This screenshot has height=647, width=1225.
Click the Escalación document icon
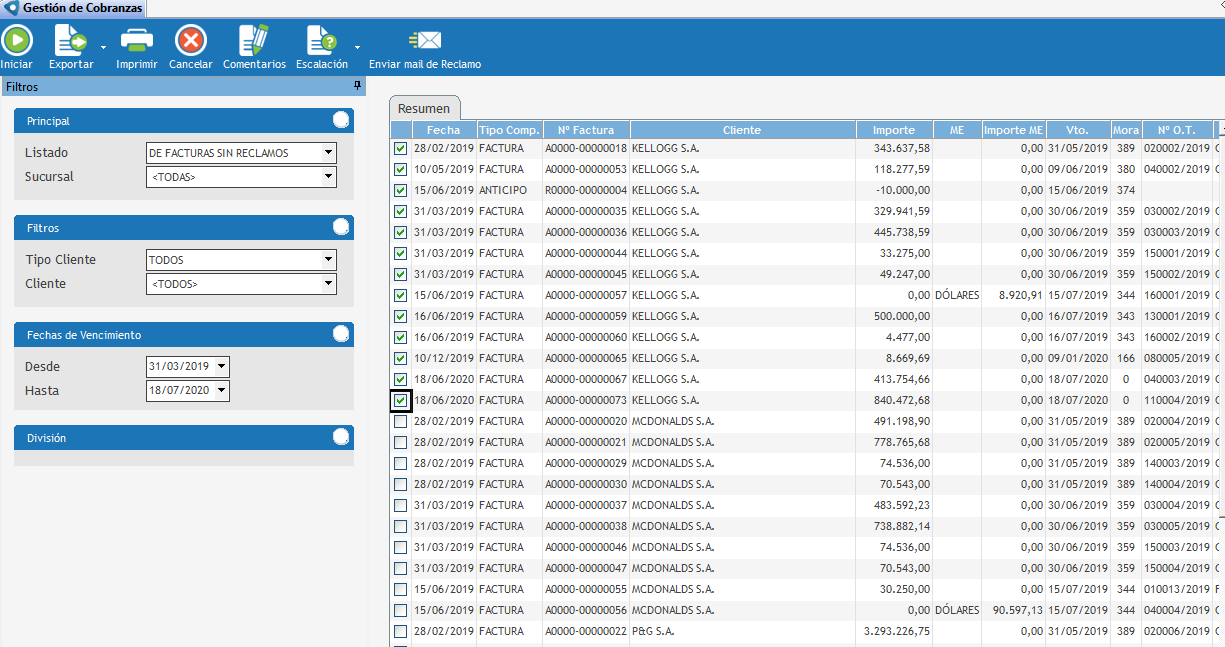tap(321, 41)
